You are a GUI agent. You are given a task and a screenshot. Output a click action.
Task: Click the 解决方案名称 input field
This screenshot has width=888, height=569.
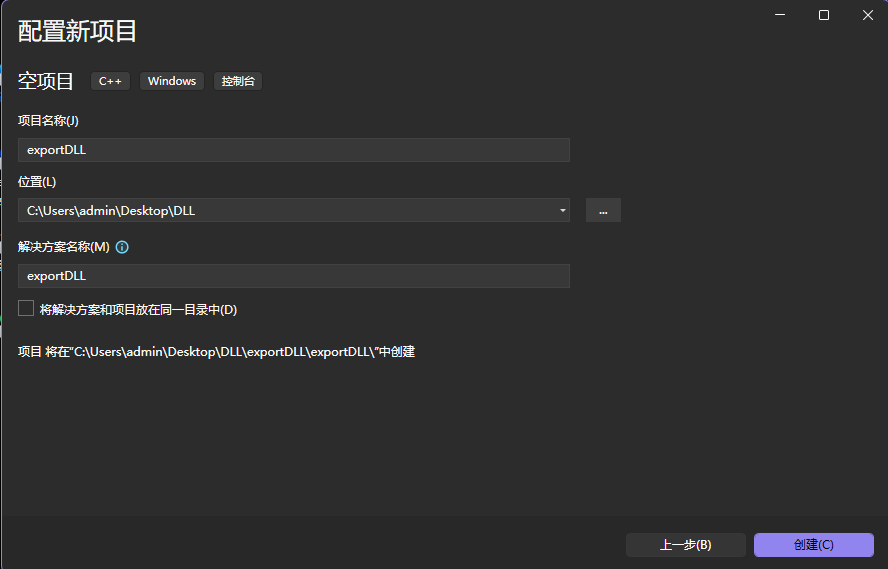point(294,276)
